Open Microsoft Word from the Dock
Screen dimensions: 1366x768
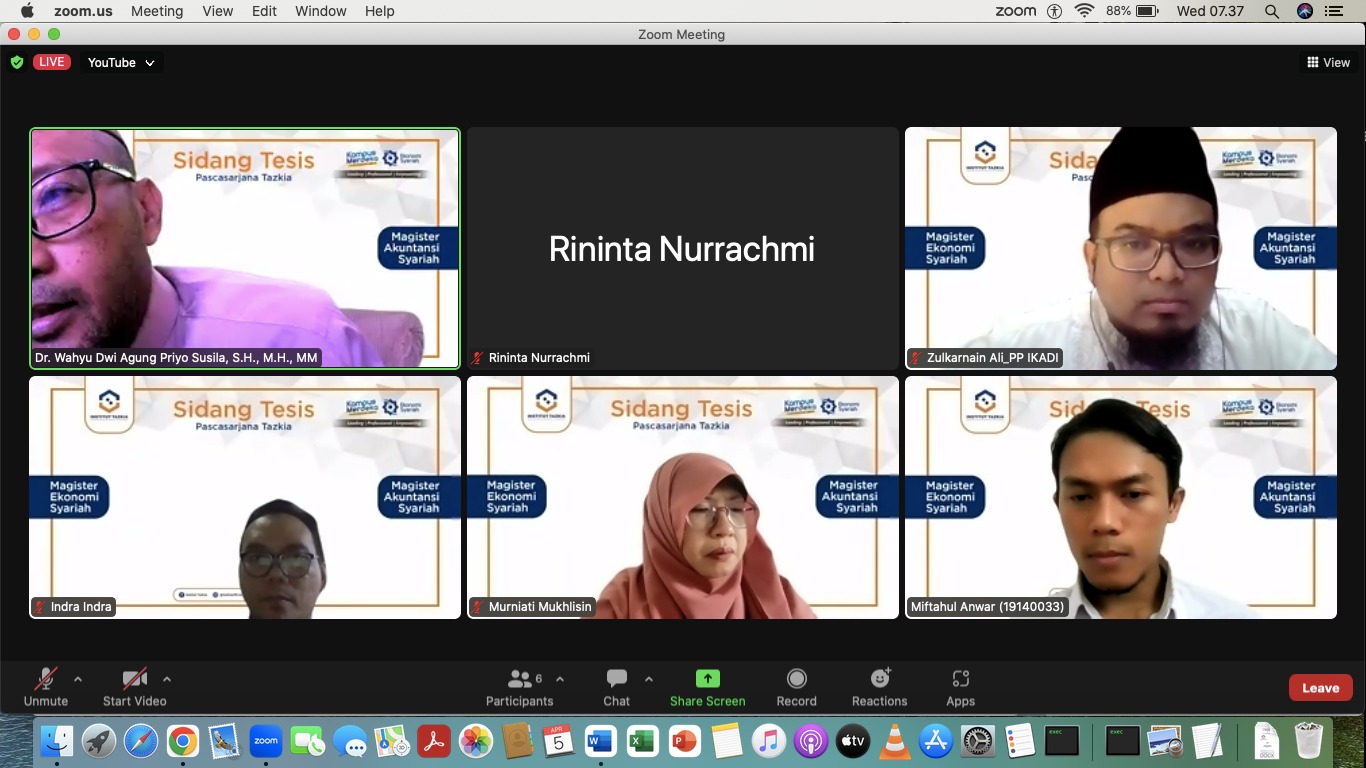point(600,741)
